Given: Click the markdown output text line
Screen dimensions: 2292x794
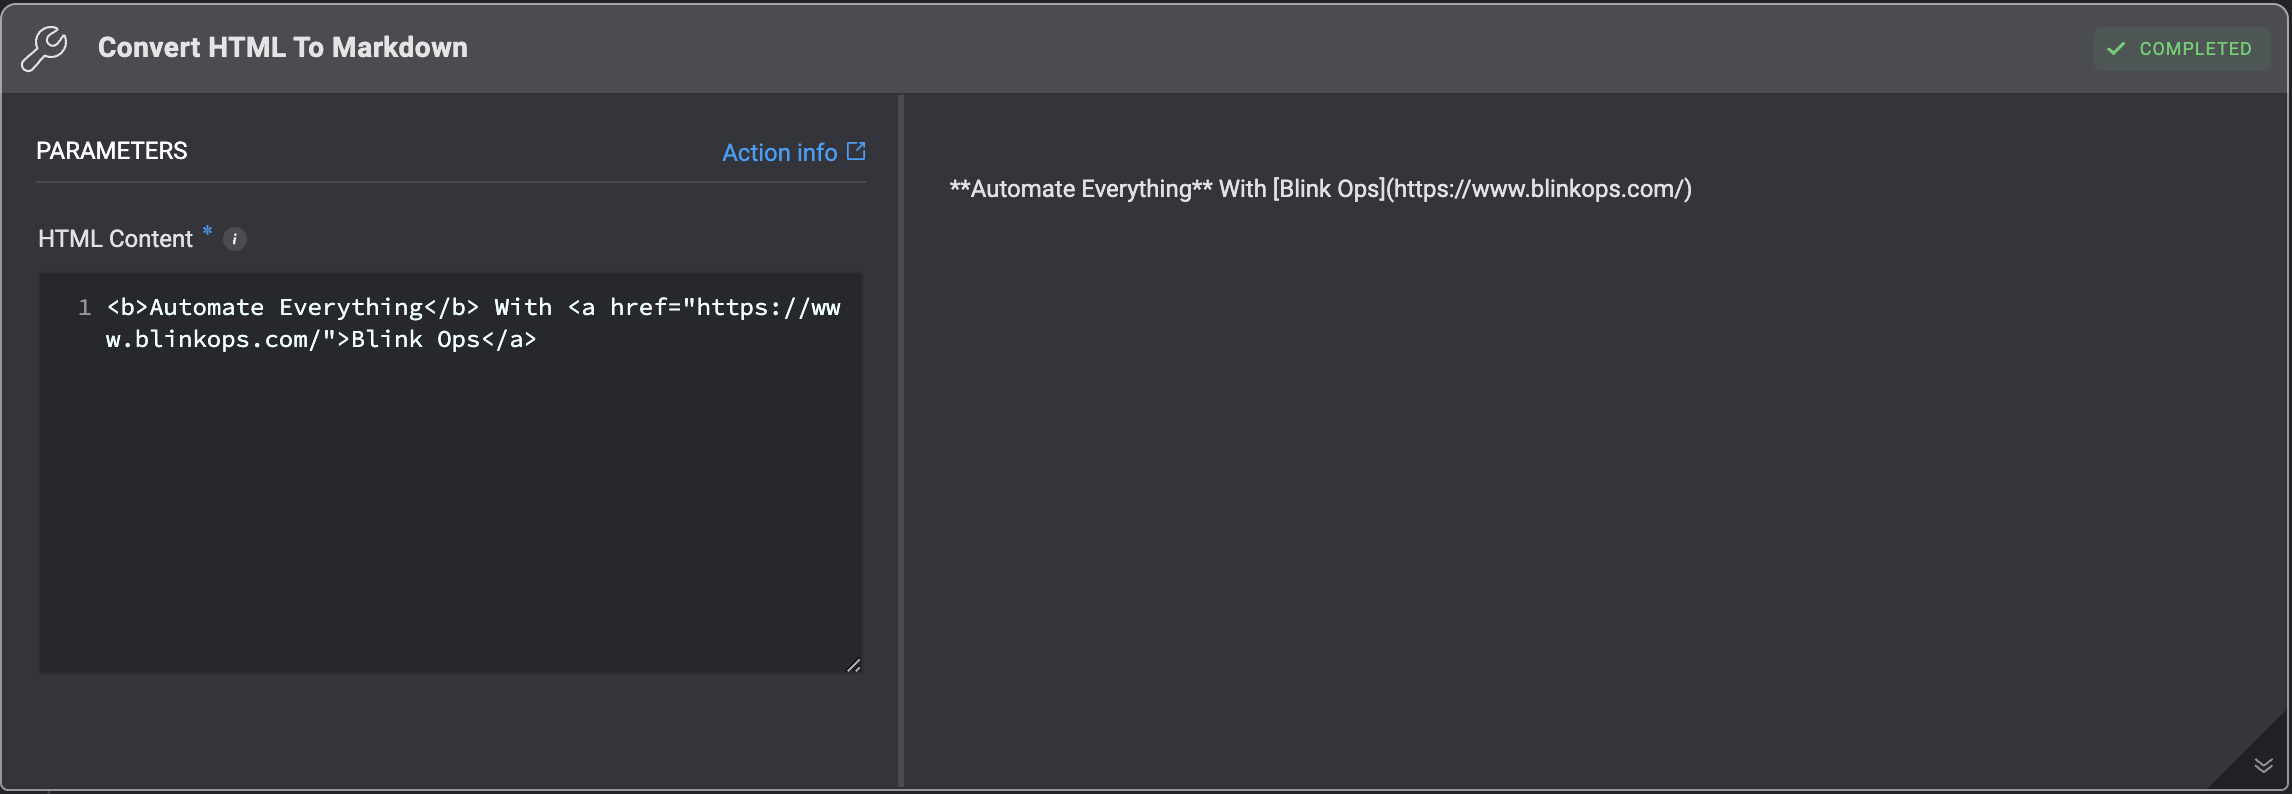Looking at the screenshot, I should click(1320, 189).
